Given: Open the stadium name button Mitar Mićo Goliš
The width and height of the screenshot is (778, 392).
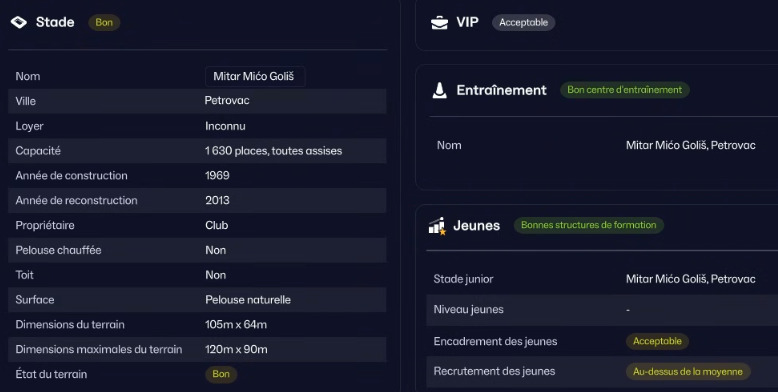Looking at the screenshot, I should (255, 76).
